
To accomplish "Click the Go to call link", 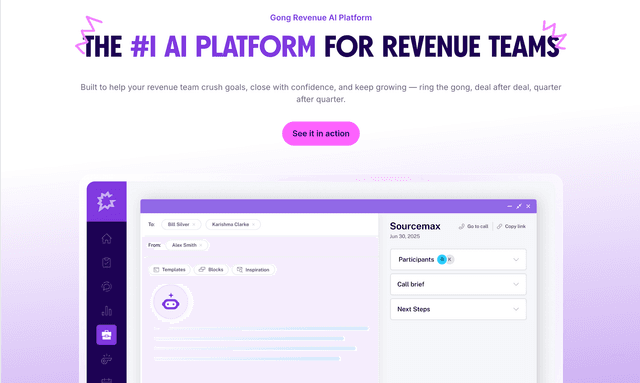I will (473, 226).
